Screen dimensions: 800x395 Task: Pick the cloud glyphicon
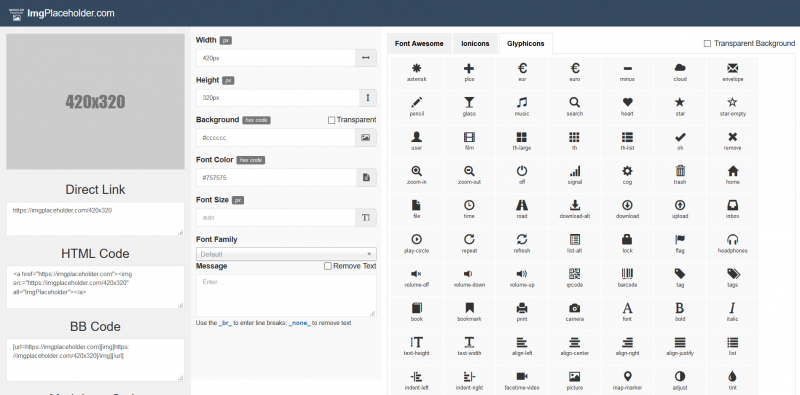(x=680, y=73)
